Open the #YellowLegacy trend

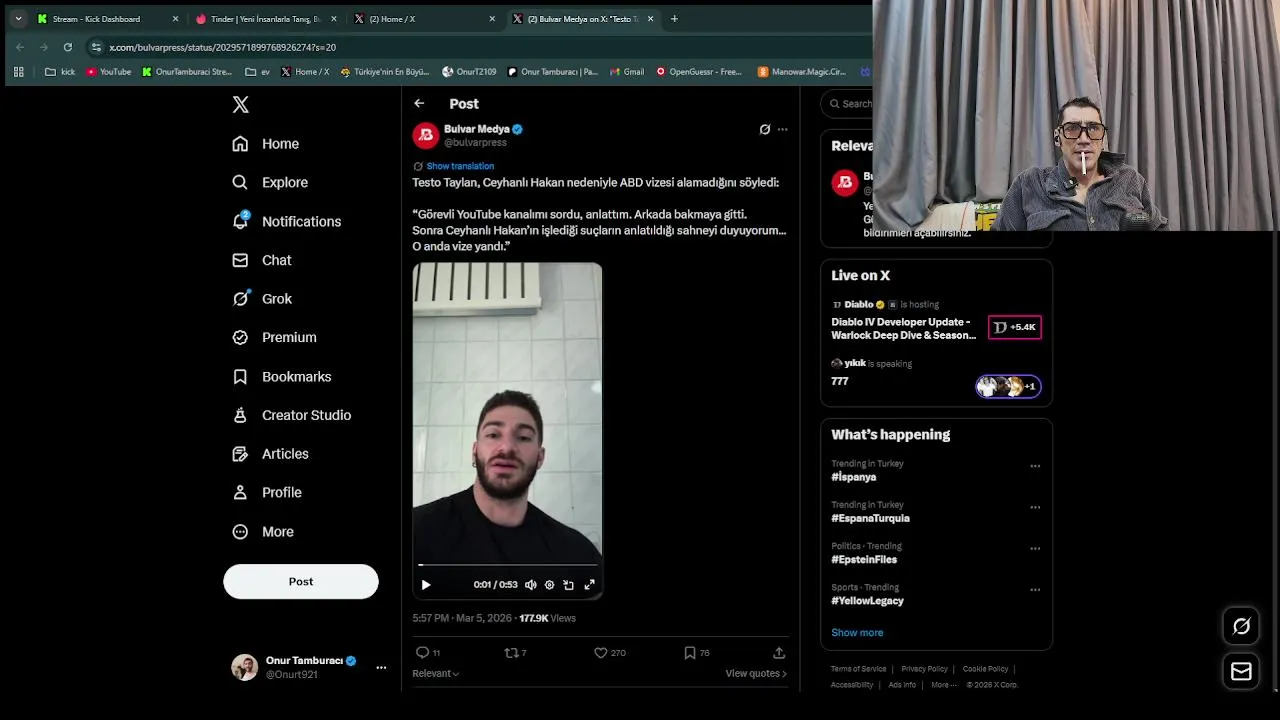point(867,601)
